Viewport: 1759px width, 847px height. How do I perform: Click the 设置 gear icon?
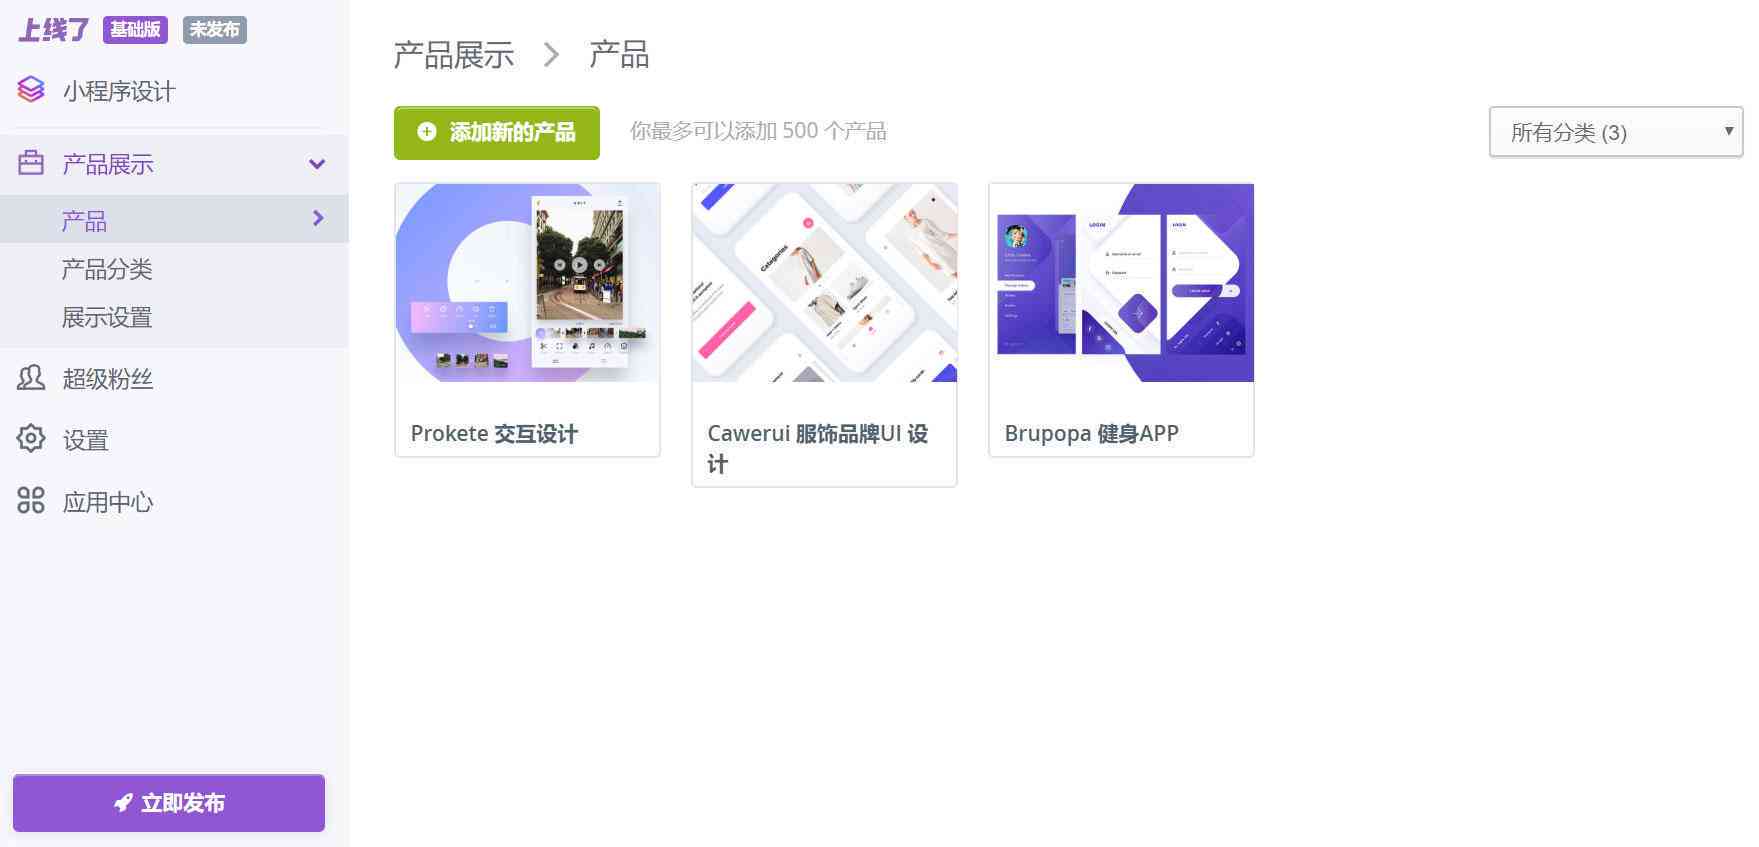31,439
